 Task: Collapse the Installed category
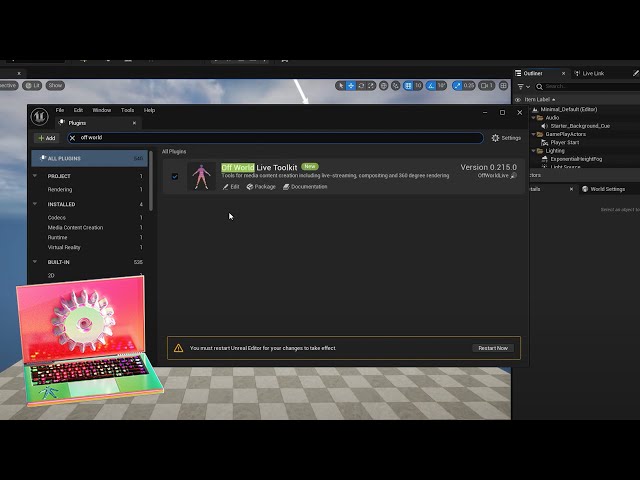(x=35, y=204)
